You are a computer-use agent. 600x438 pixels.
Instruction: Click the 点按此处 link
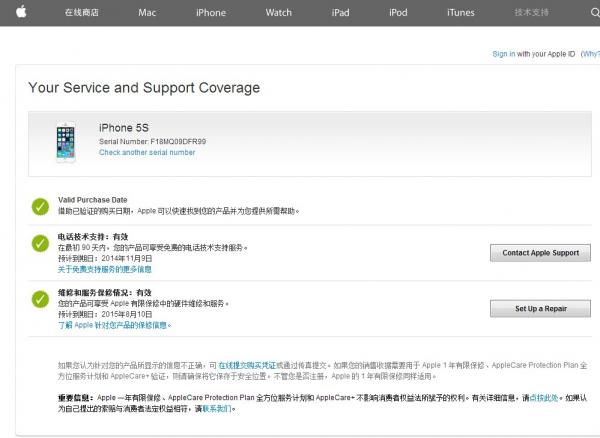pos(544,398)
